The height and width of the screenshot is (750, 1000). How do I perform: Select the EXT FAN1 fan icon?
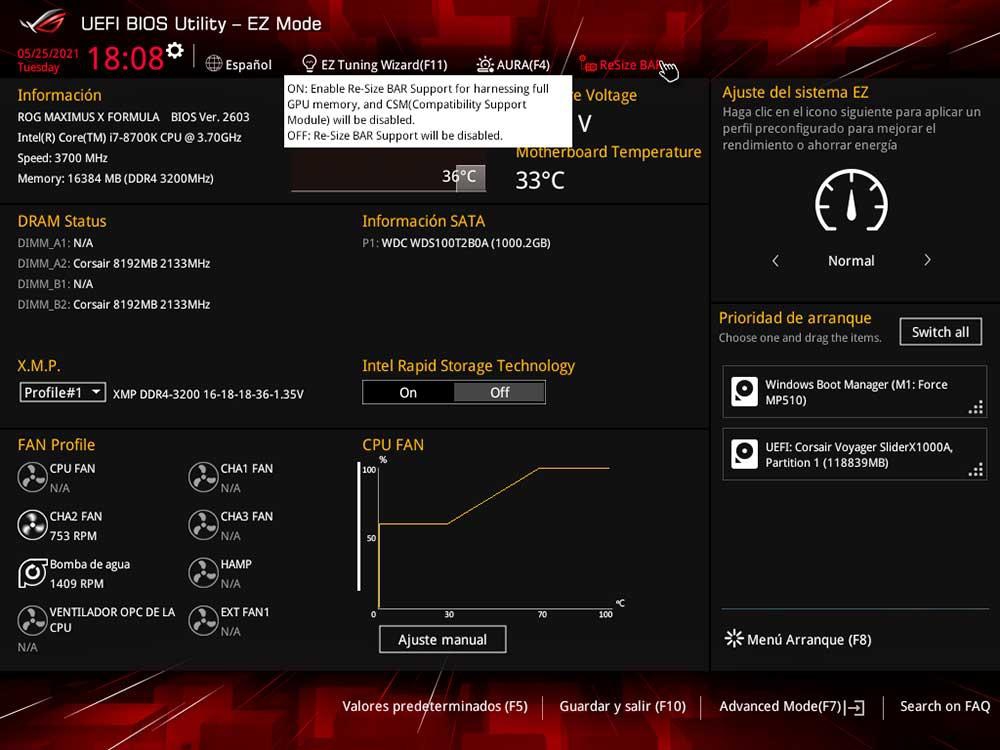click(203, 621)
